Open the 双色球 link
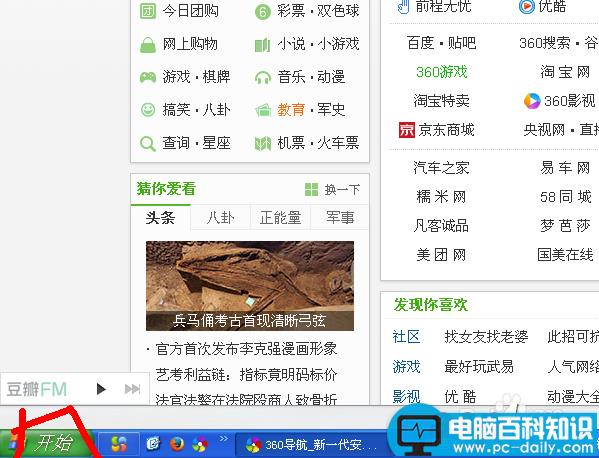The height and width of the screenshot is (458, 599). point(338,11)
